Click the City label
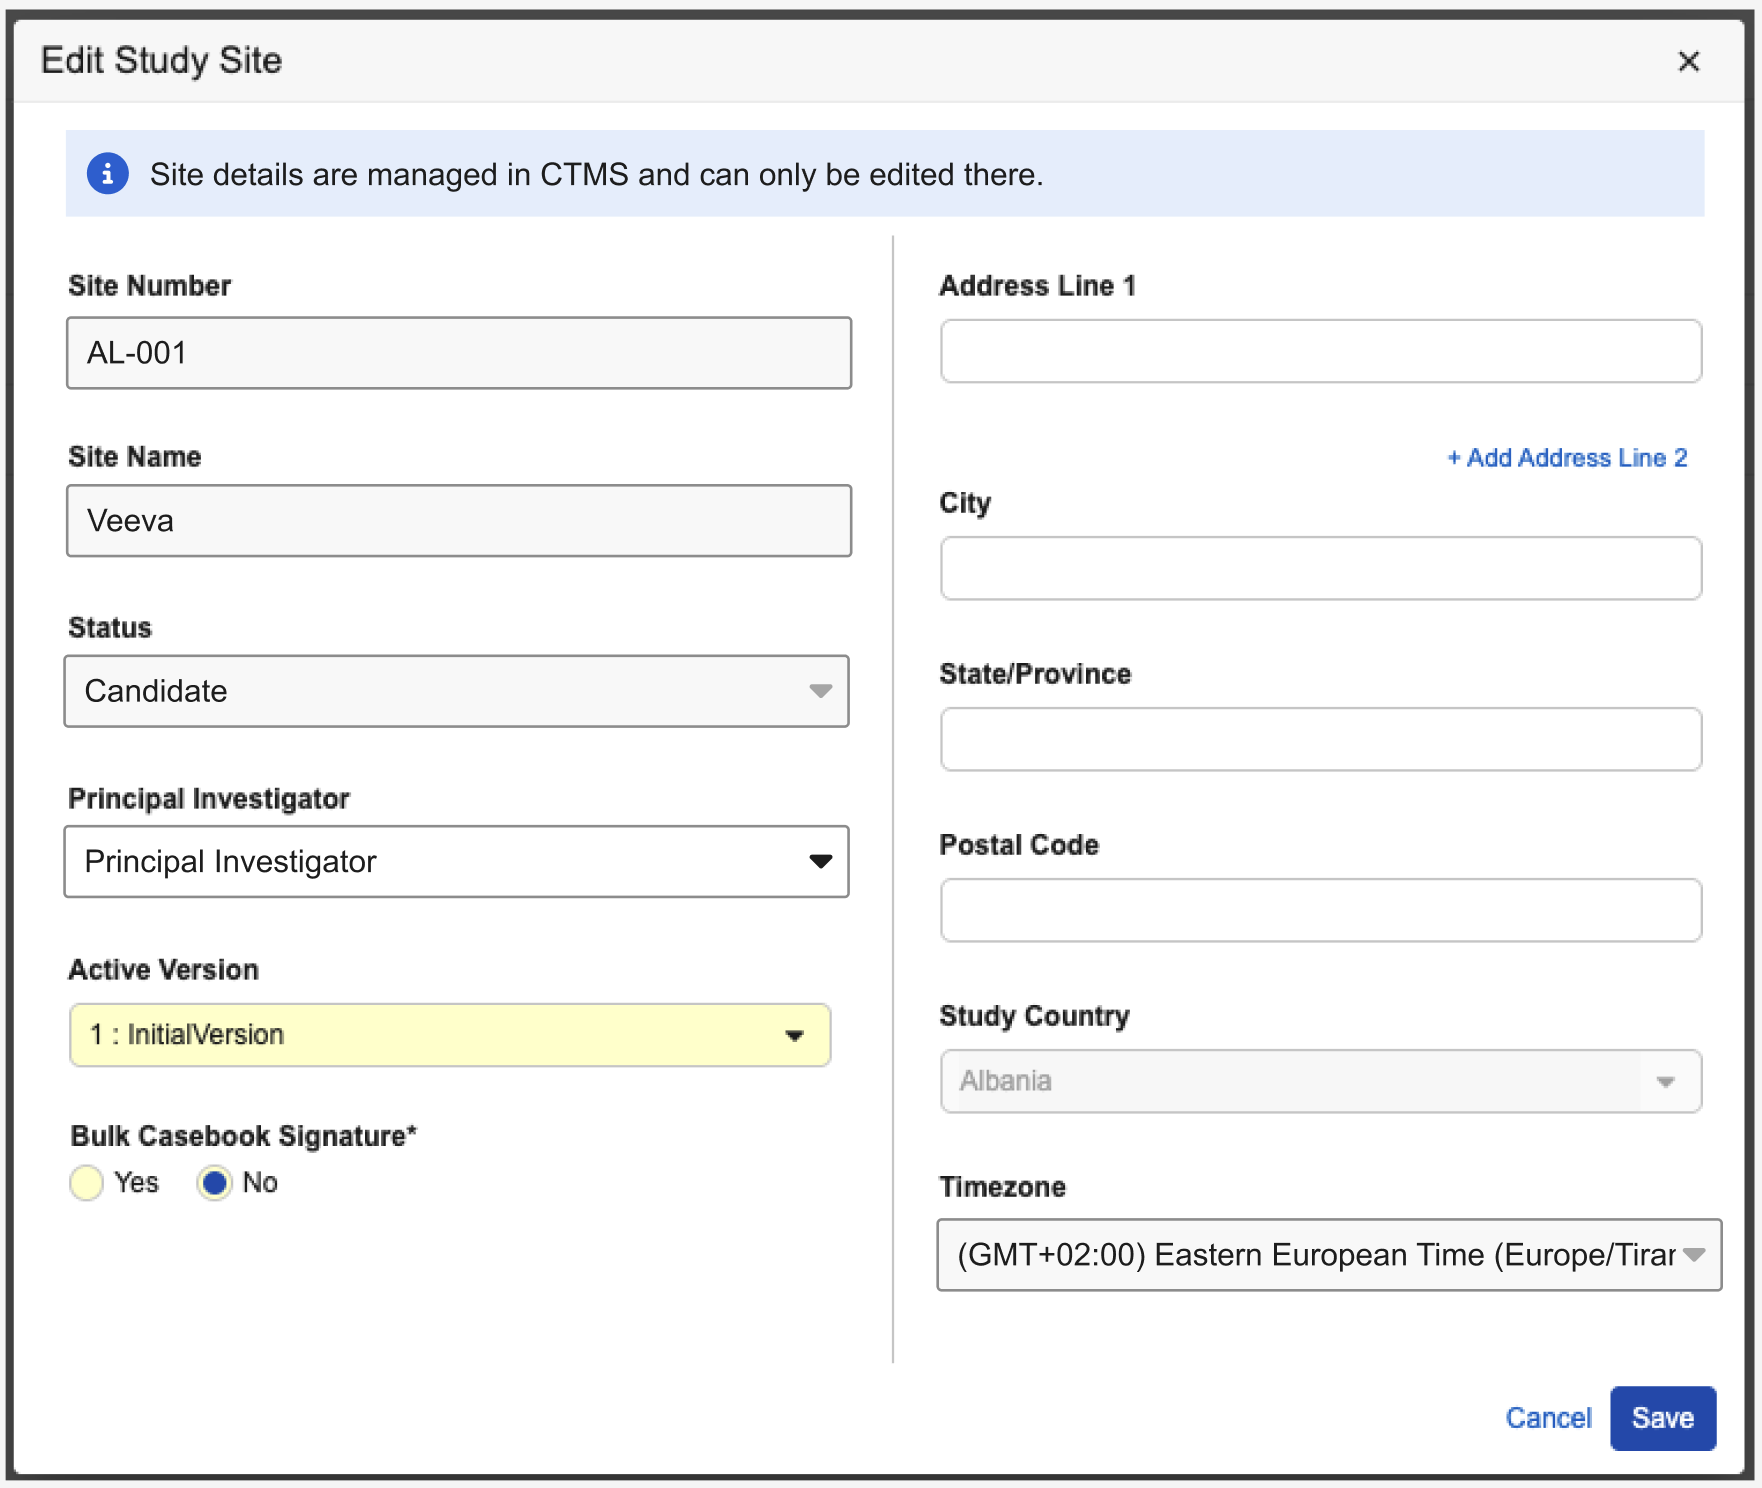 [x=965, y=503]
